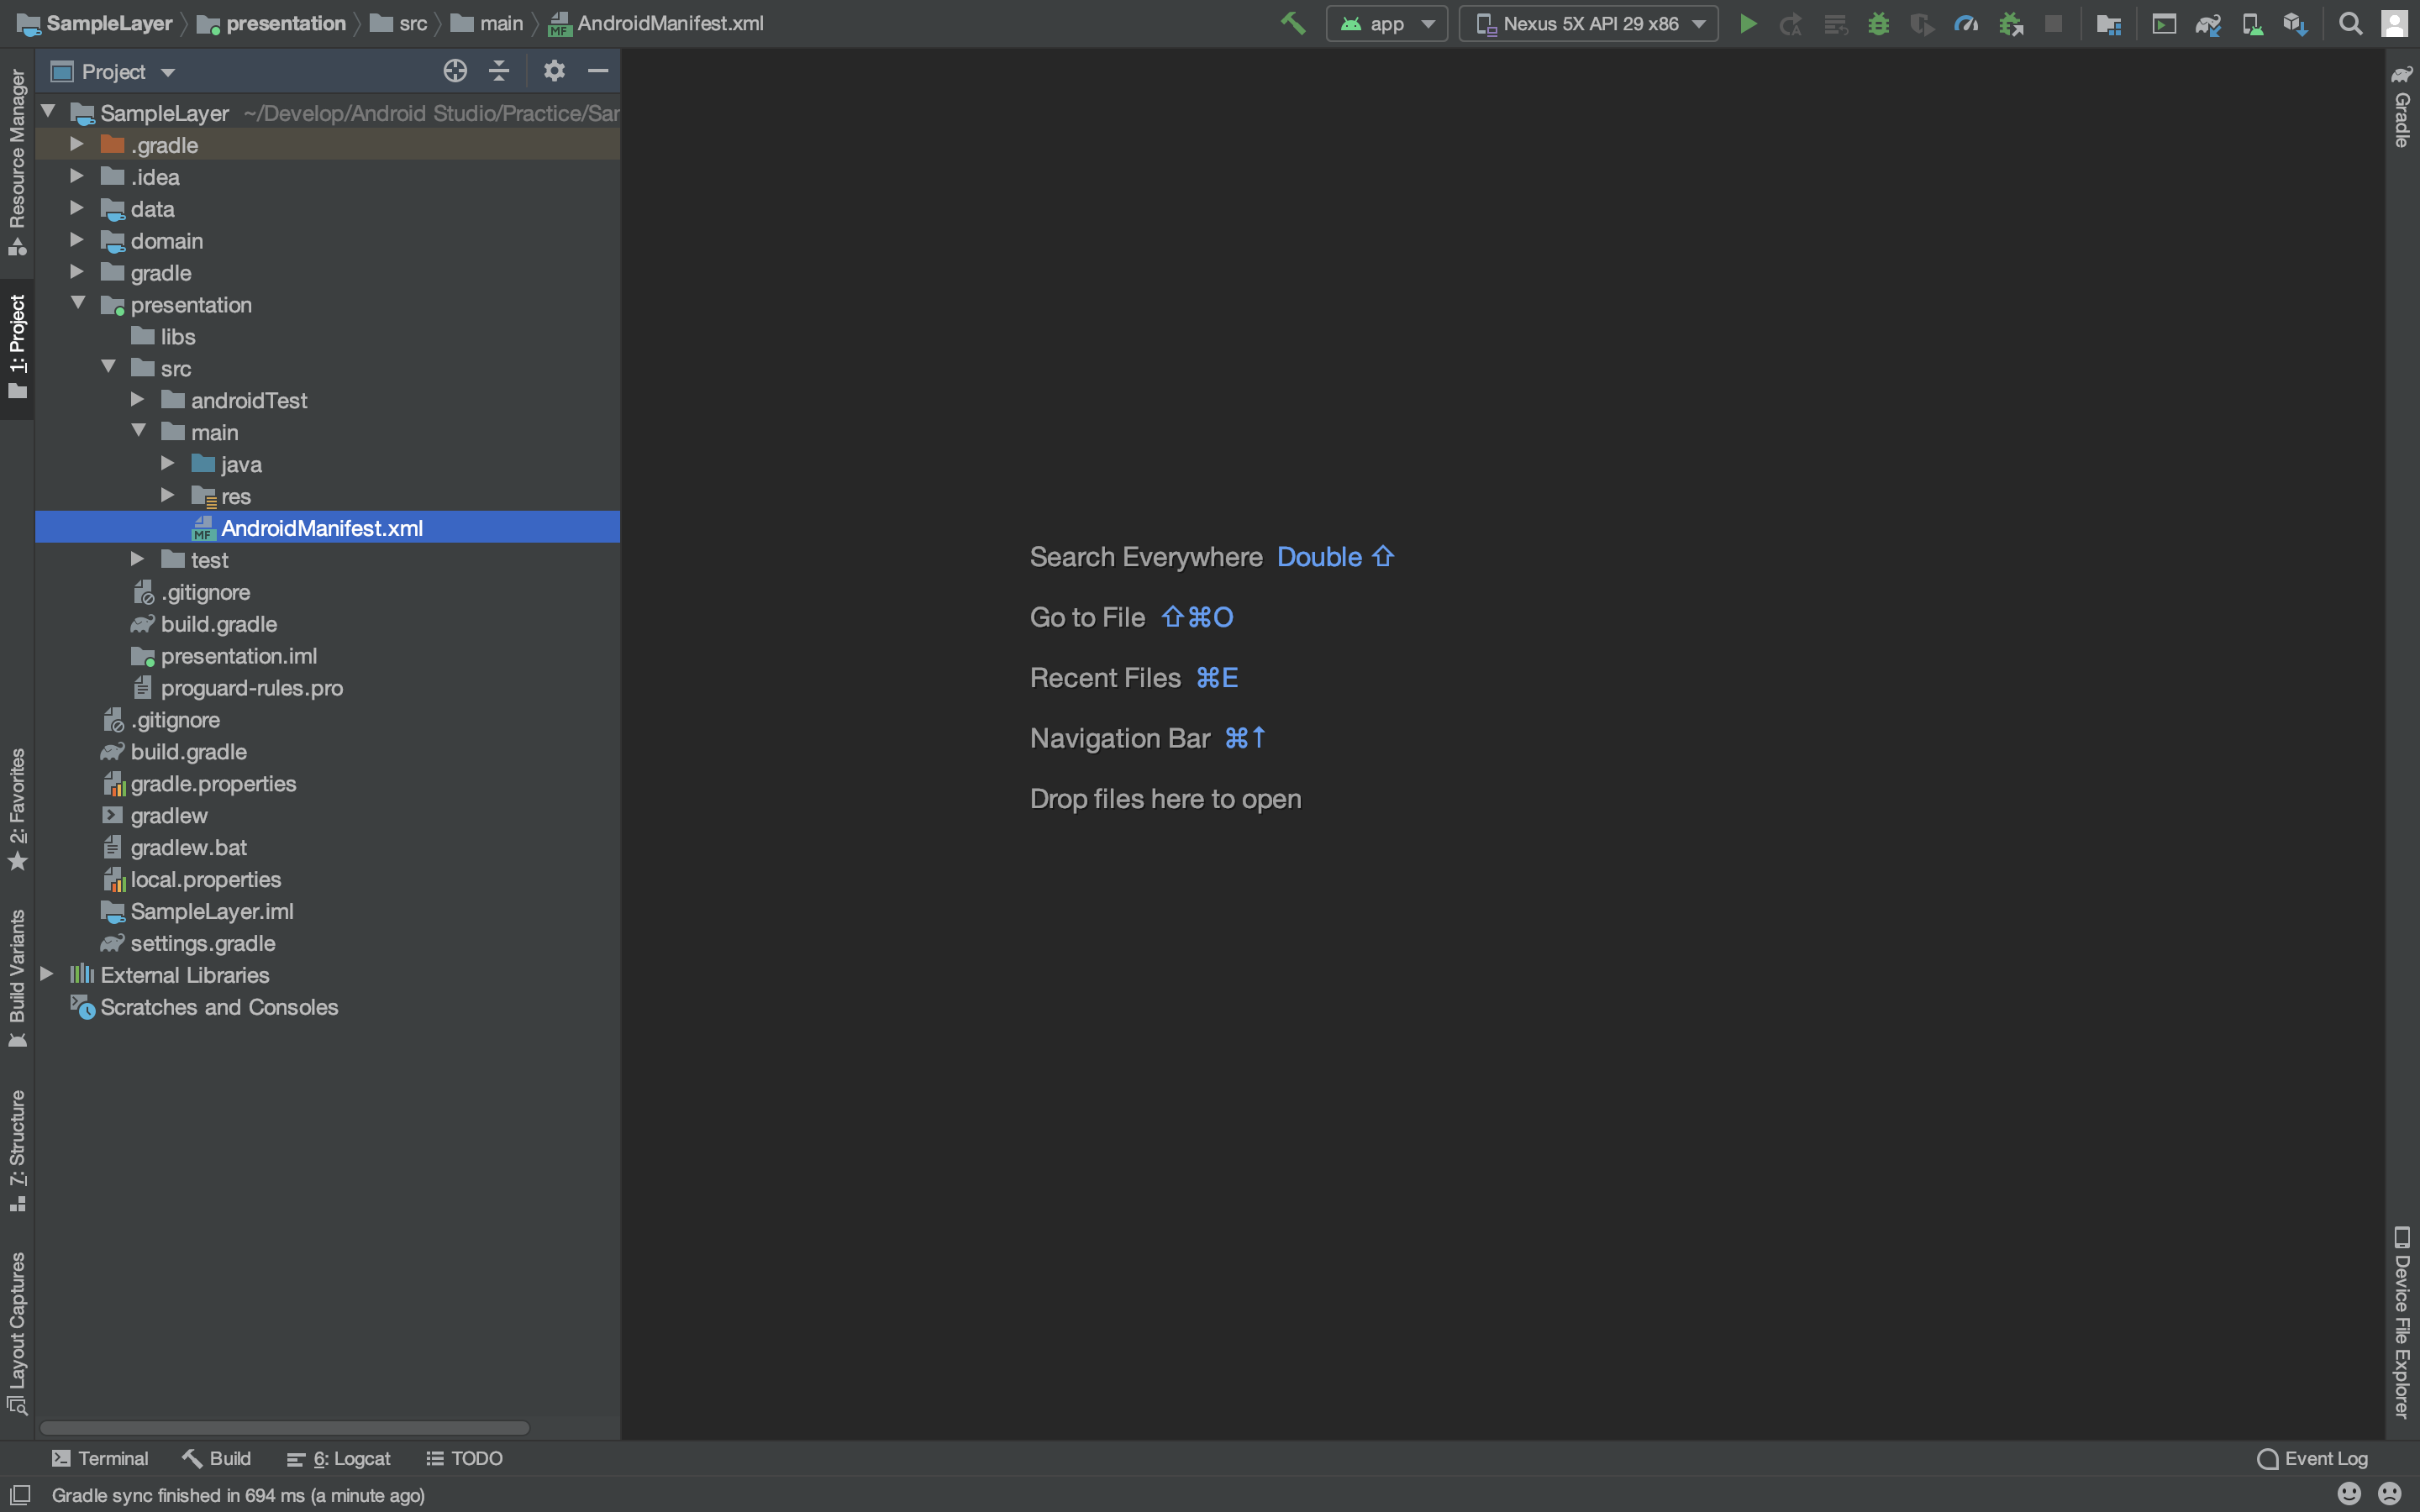
Task: Click the Make Project hammer icon
Action: pyautogui.click(x=1292, y=24)
